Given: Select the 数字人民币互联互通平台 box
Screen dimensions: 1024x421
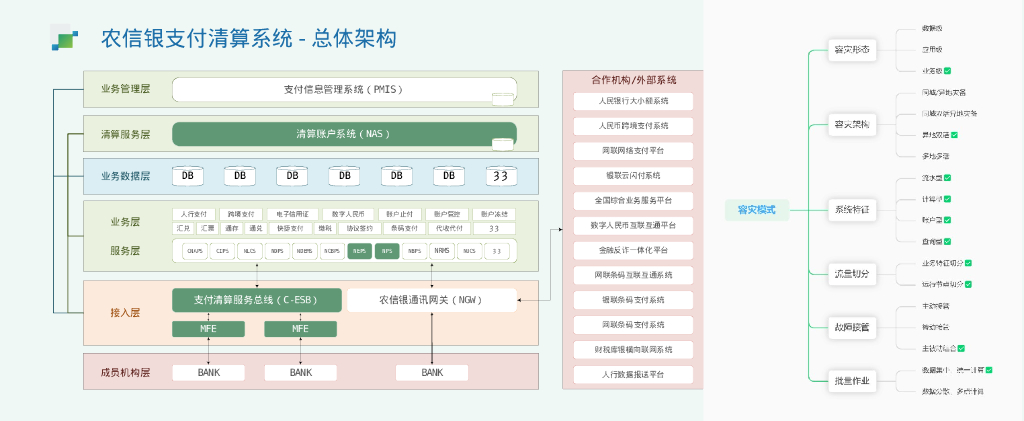Looking at the screenshot, I should tap(633, 225).
